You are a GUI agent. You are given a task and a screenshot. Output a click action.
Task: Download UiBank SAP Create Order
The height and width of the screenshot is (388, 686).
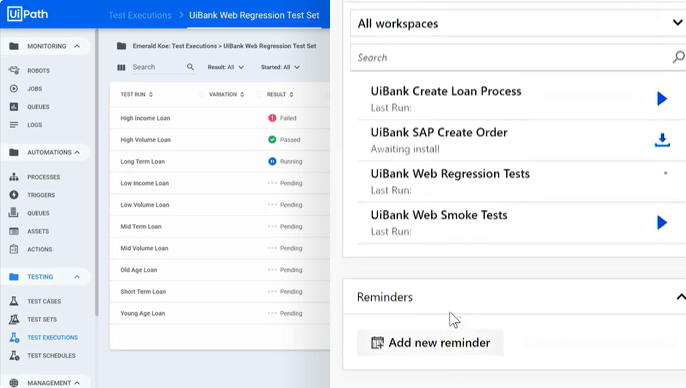(662, 140)
